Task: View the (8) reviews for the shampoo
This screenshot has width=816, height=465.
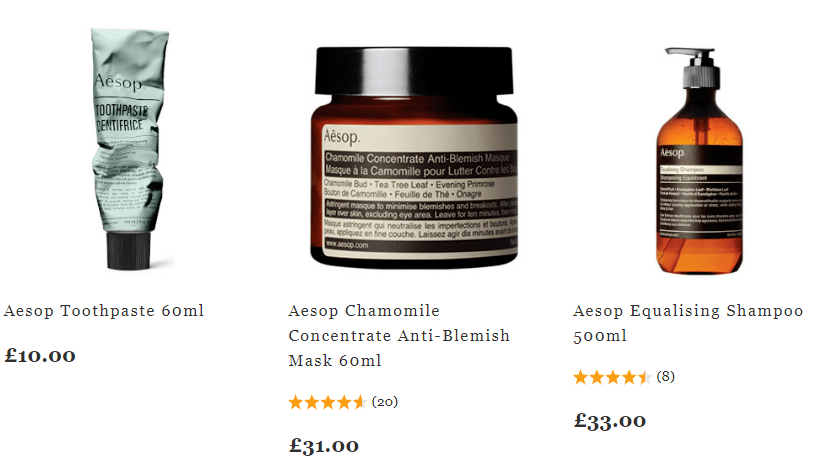Action: 666,377
